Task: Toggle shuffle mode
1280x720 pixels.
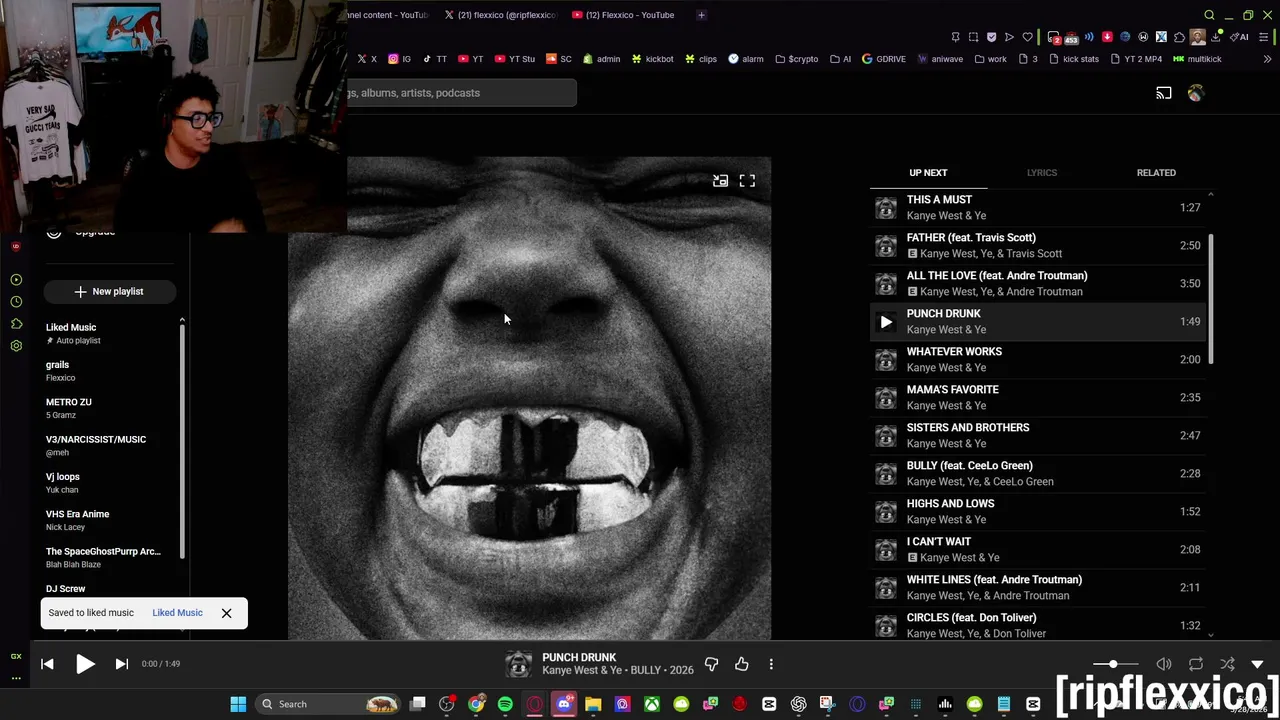Action: (x=1227, y=664)
